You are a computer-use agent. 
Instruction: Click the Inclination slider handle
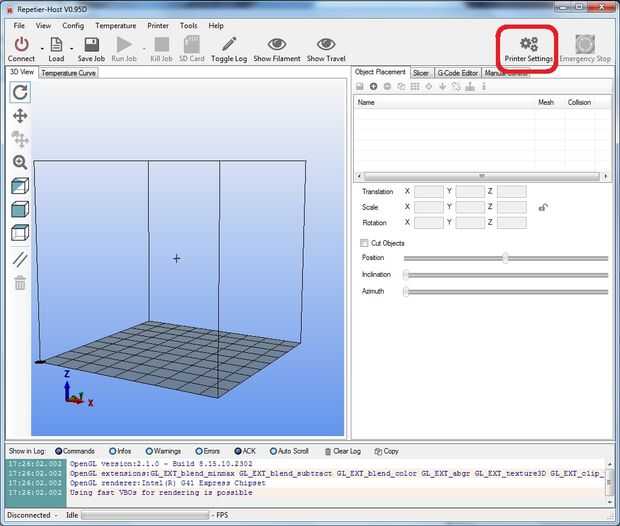click(x=406, y=275)
